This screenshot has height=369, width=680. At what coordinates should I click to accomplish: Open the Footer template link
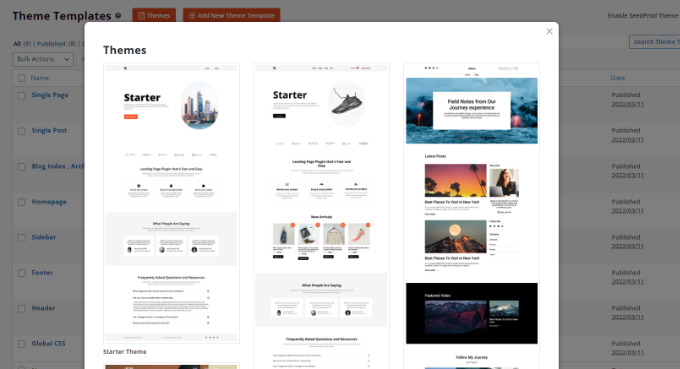coord(42,273)
